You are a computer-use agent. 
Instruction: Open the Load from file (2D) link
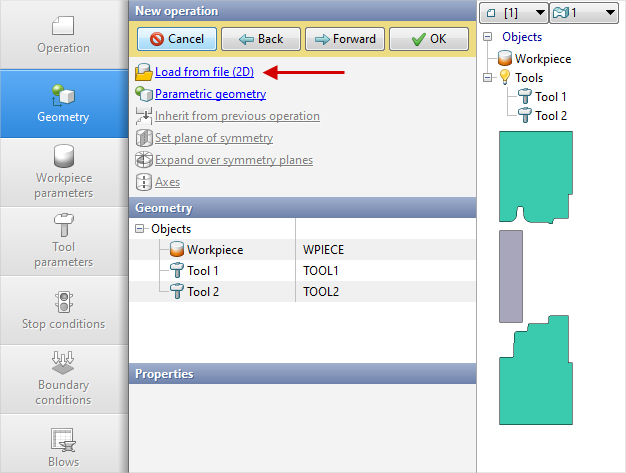pos(204,72)
